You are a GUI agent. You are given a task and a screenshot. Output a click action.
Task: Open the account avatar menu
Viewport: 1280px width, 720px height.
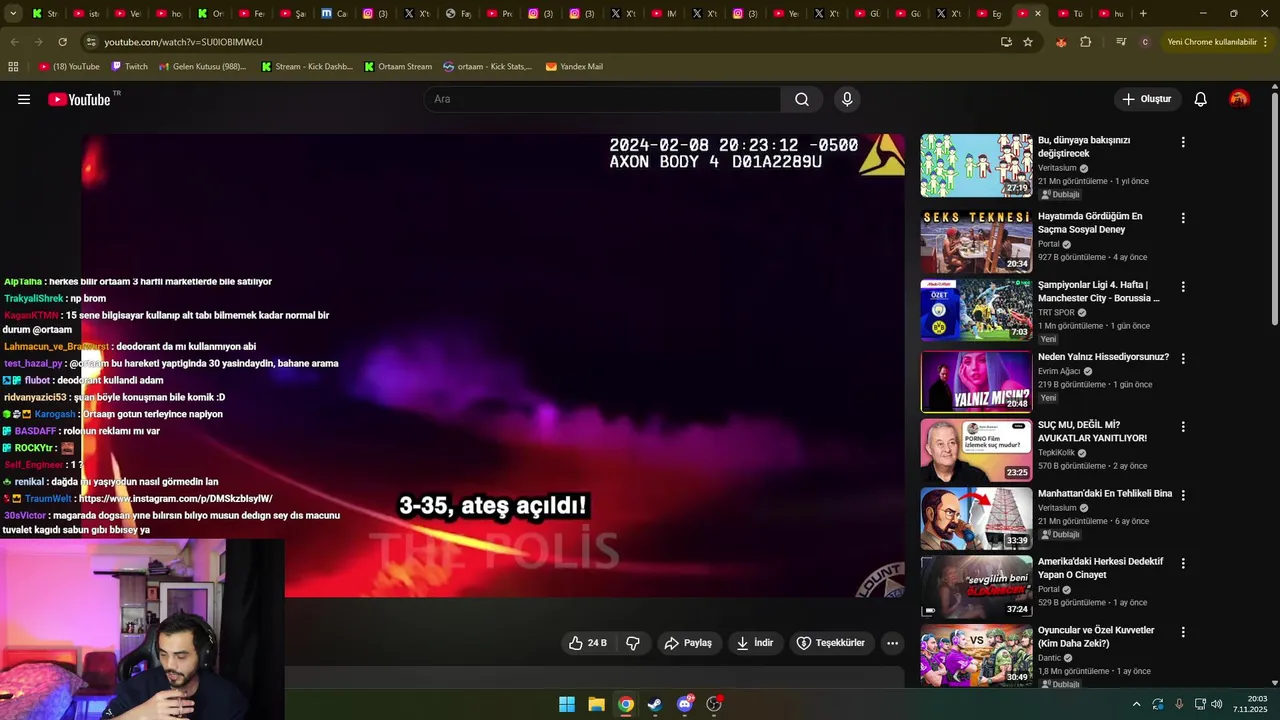[x=1239, y=99]
